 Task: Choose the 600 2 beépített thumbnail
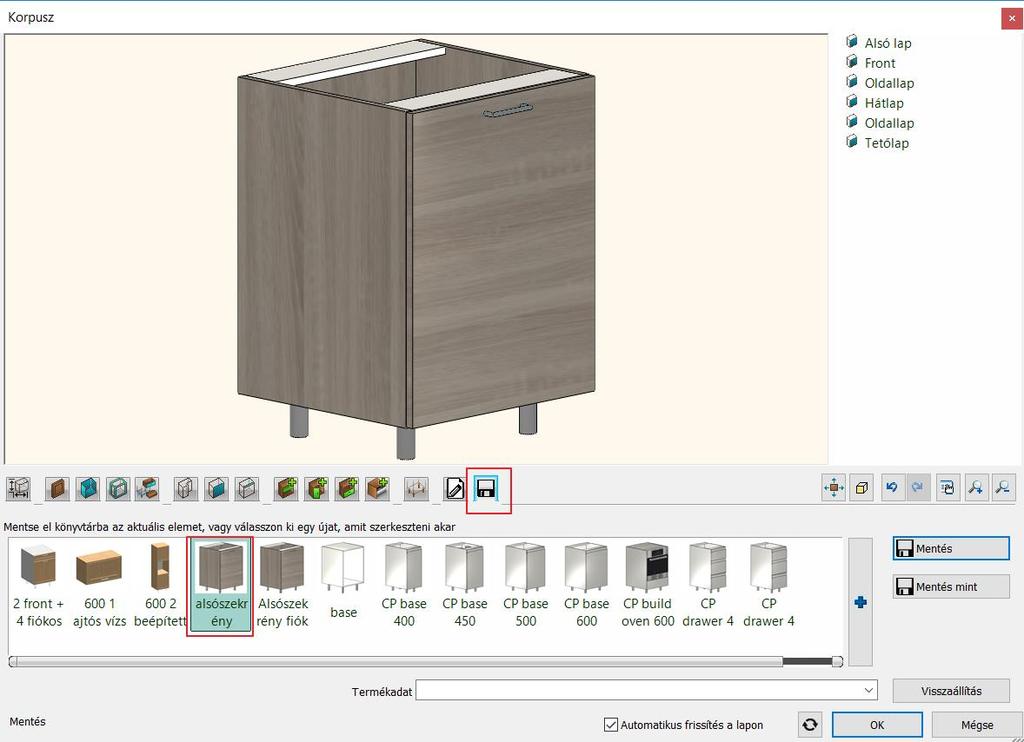pos(160,586)
